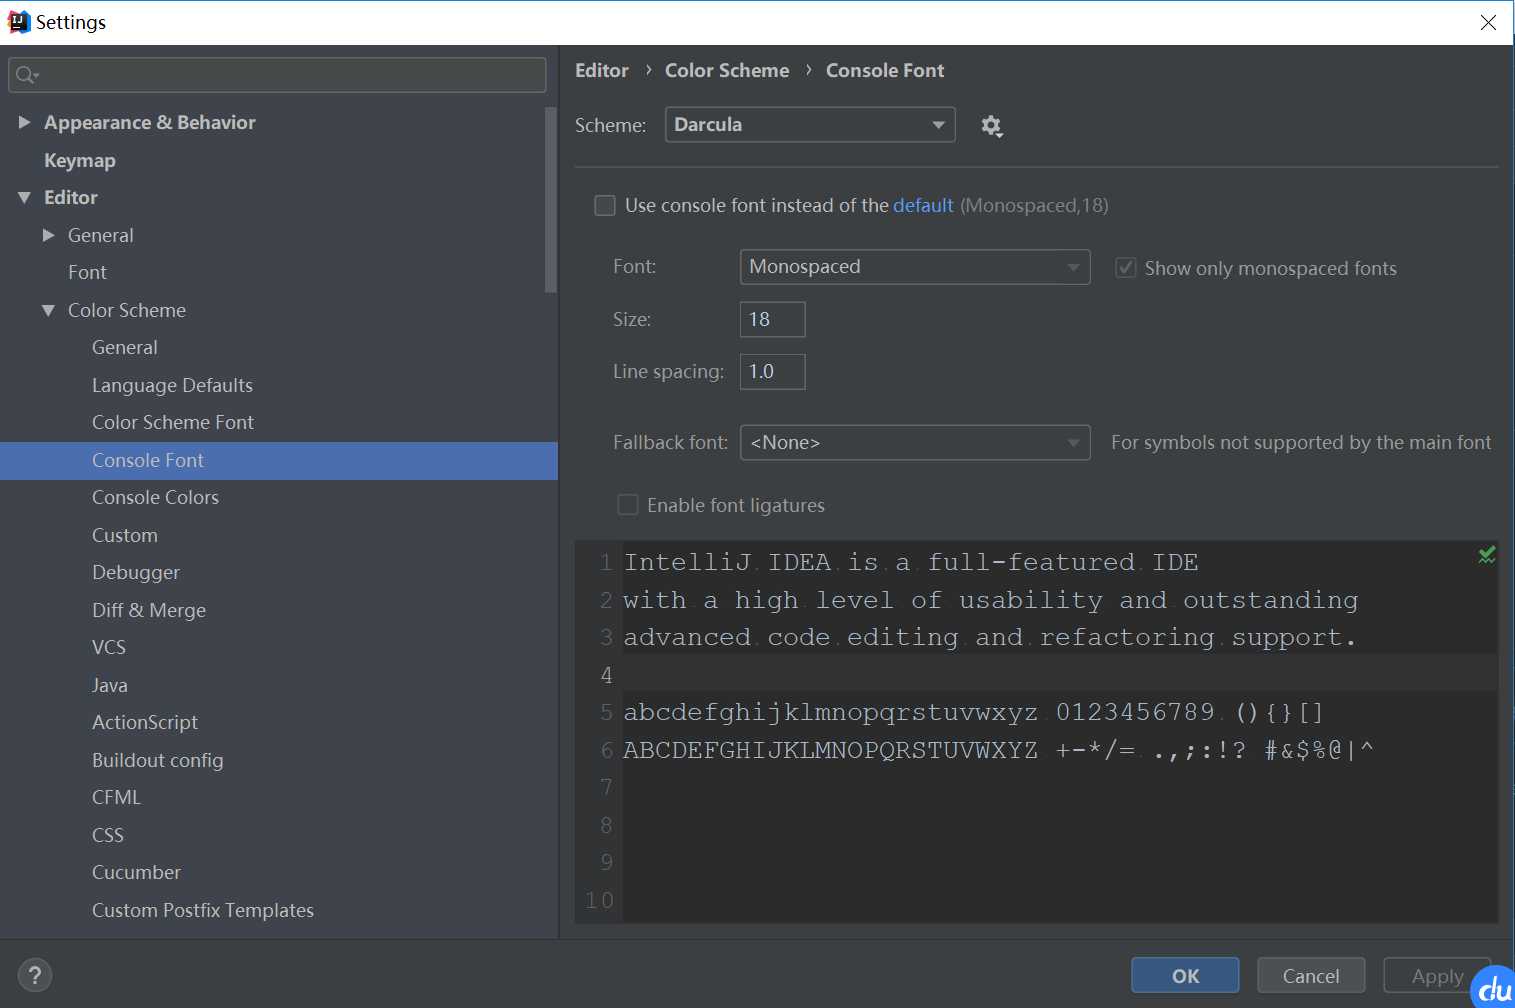
Task: Open Buildout config item
Action: (158, 760)
